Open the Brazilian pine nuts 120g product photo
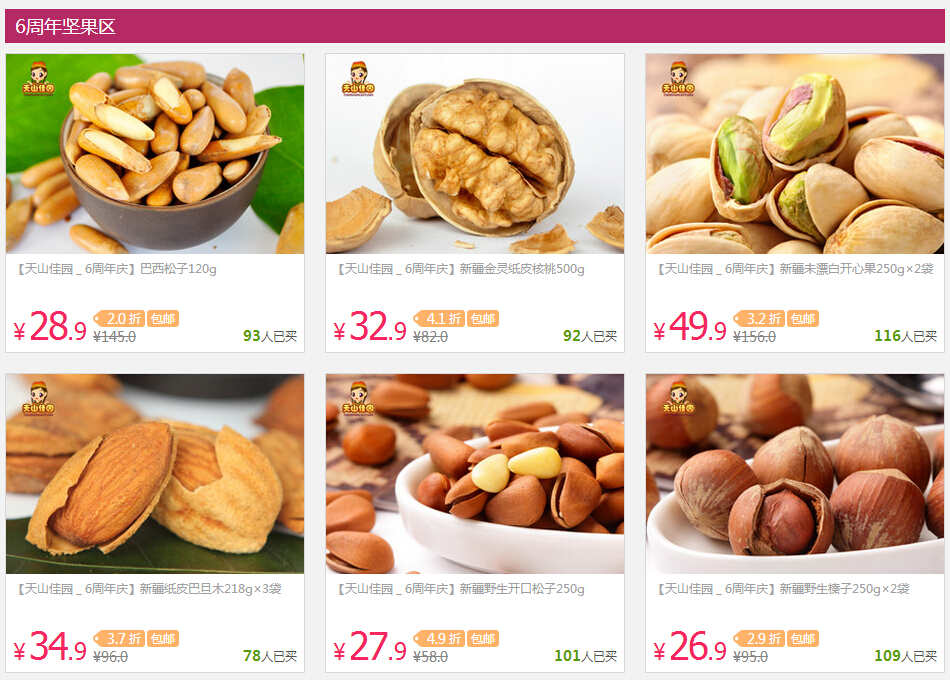The image size is (950, 680). tap(155, 153)
